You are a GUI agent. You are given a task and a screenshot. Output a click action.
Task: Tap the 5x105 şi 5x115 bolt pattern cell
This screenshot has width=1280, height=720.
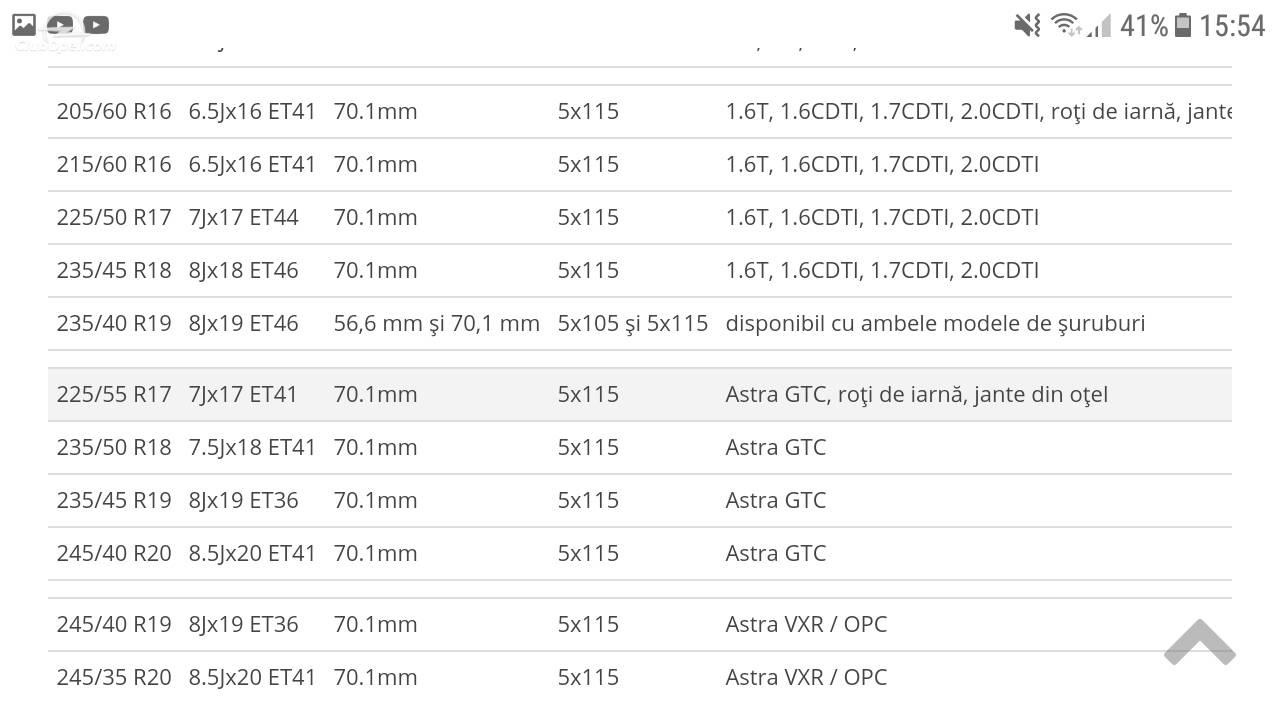point(633,323)
